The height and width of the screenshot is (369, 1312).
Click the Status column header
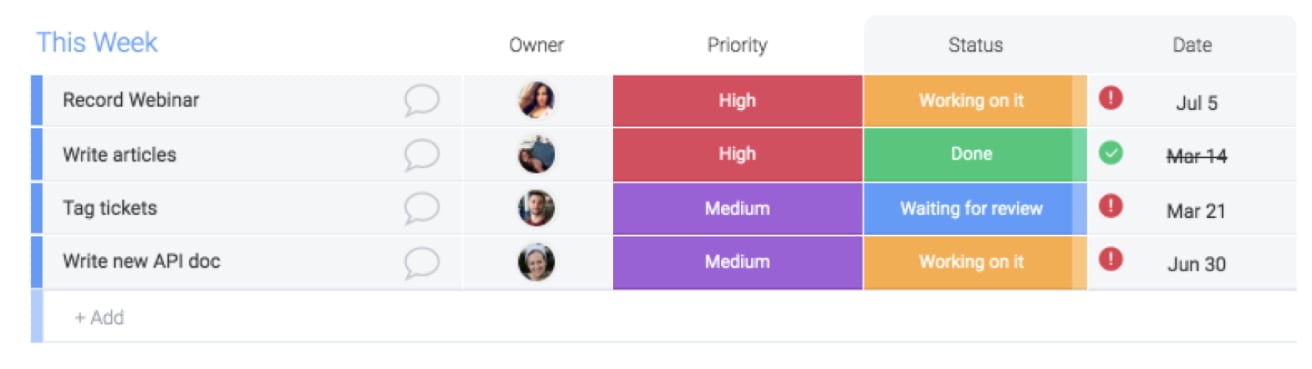975,45
